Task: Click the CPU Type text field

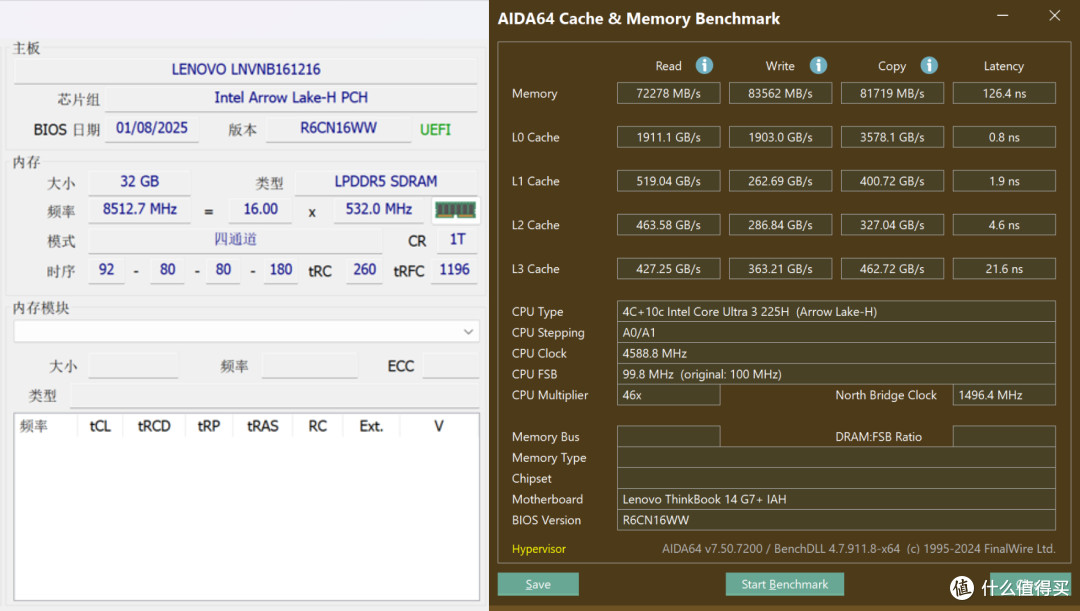Action: pos(836,311)
